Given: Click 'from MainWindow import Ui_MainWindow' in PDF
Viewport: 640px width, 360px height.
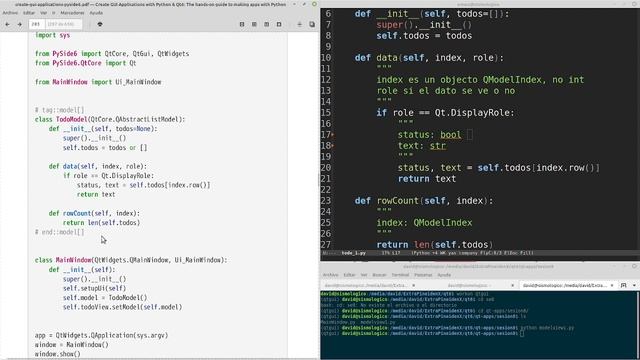Looking at the screenshot, I should (98, 82).
